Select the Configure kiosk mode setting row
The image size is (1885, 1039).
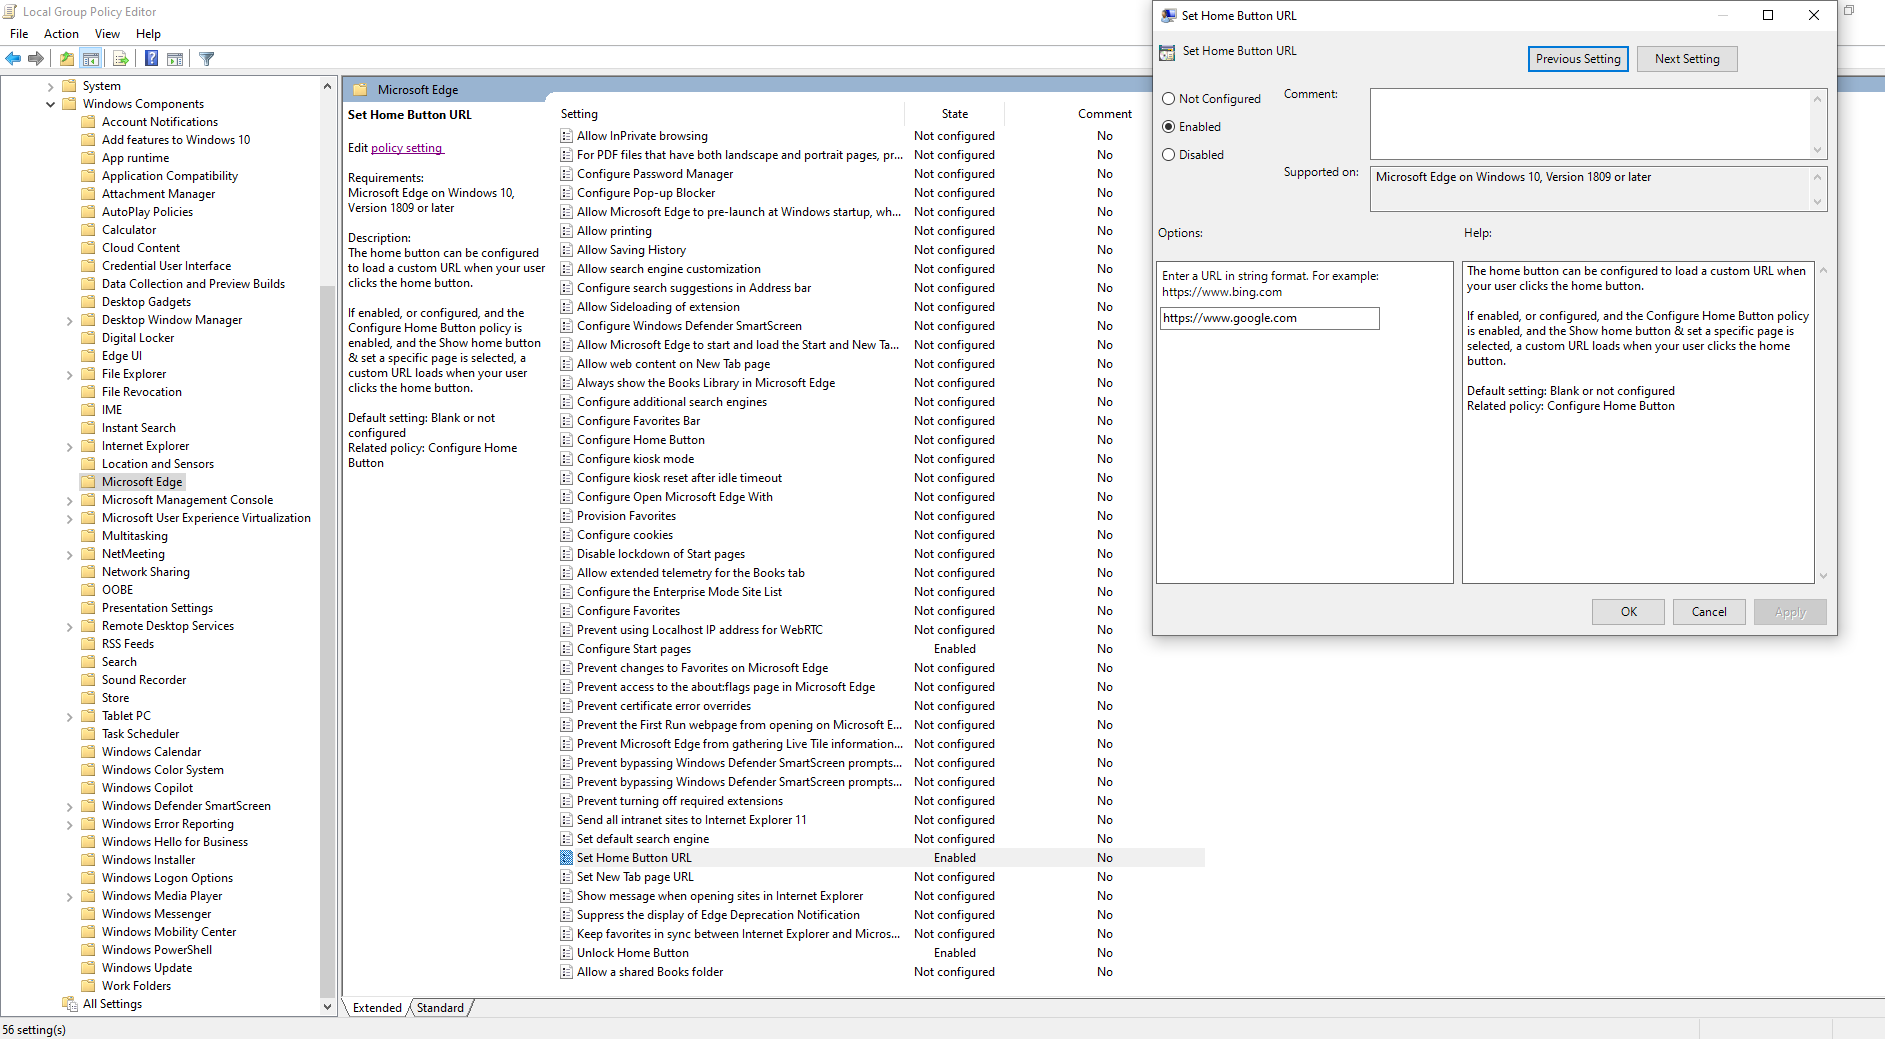tap(880, 459)
